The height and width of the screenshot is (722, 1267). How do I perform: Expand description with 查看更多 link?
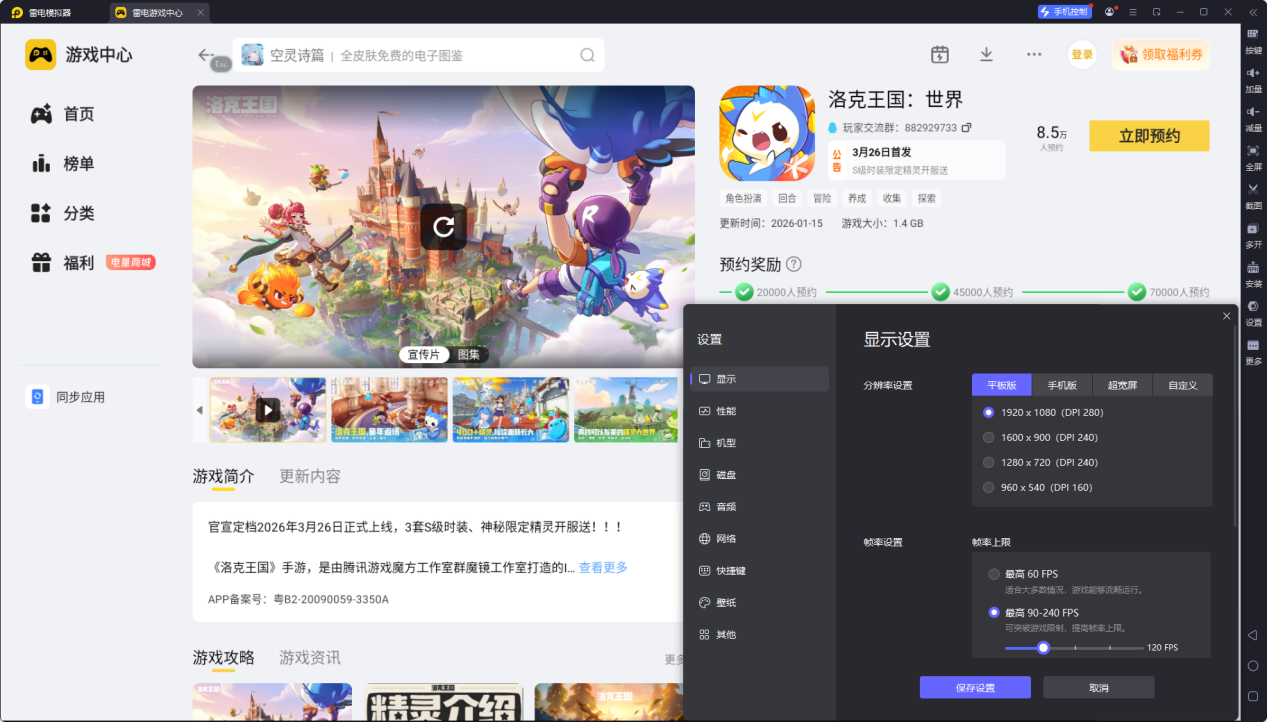tap(603, 567)
